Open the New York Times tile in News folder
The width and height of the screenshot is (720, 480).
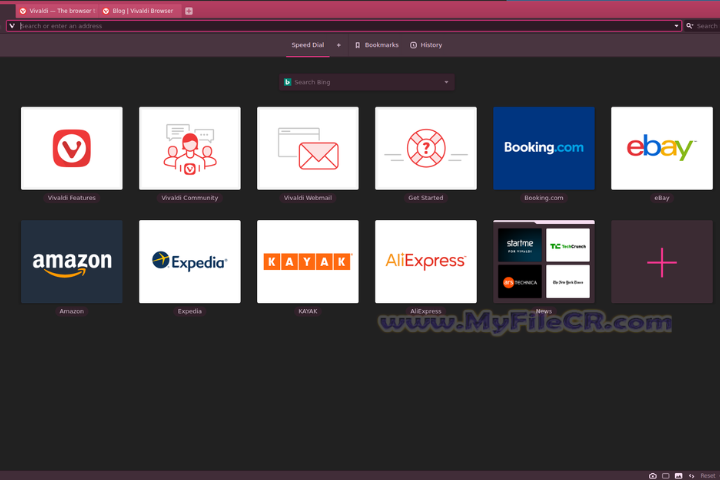(568, 282)
